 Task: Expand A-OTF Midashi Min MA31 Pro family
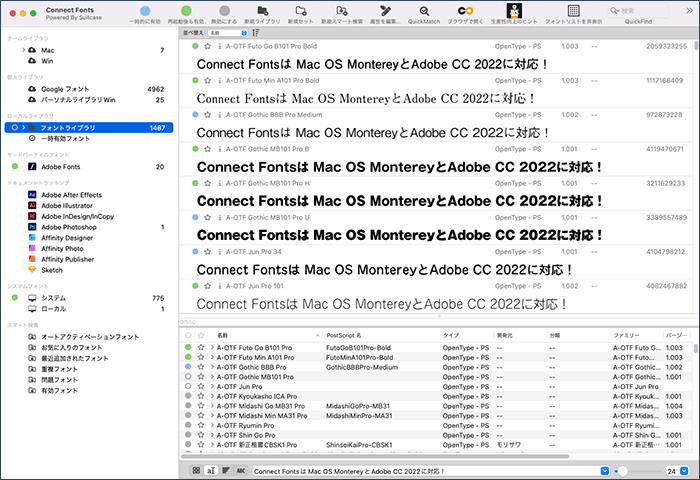[x=212, y=416]
